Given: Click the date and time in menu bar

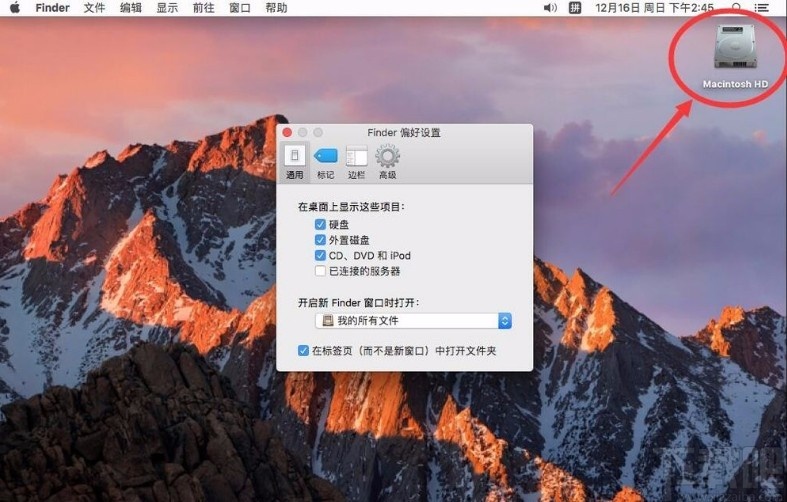Looking at the screenshot, I should pyautogui.click(x=654, y=8).
